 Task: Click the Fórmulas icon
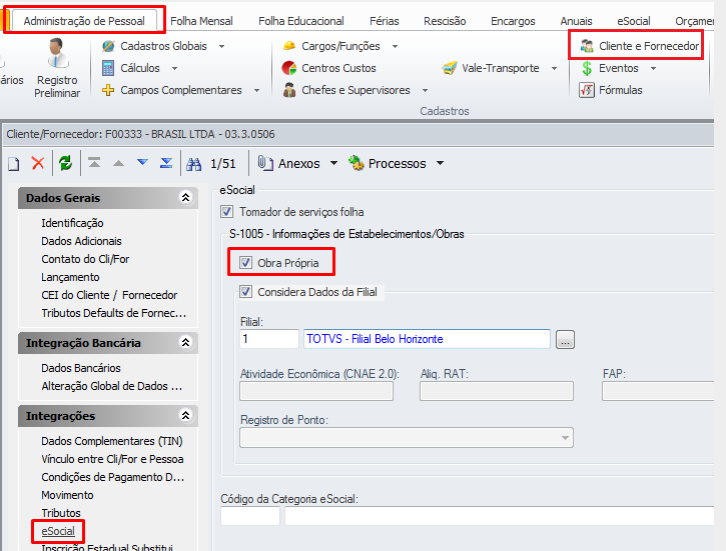click(x=587, y=90)
